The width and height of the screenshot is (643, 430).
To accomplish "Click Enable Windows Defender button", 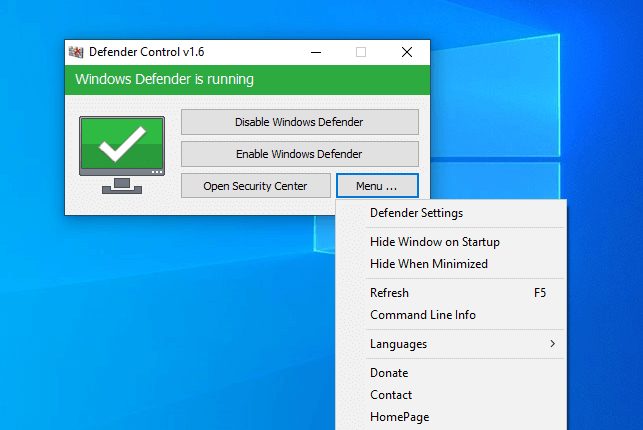I will [300, 154].
